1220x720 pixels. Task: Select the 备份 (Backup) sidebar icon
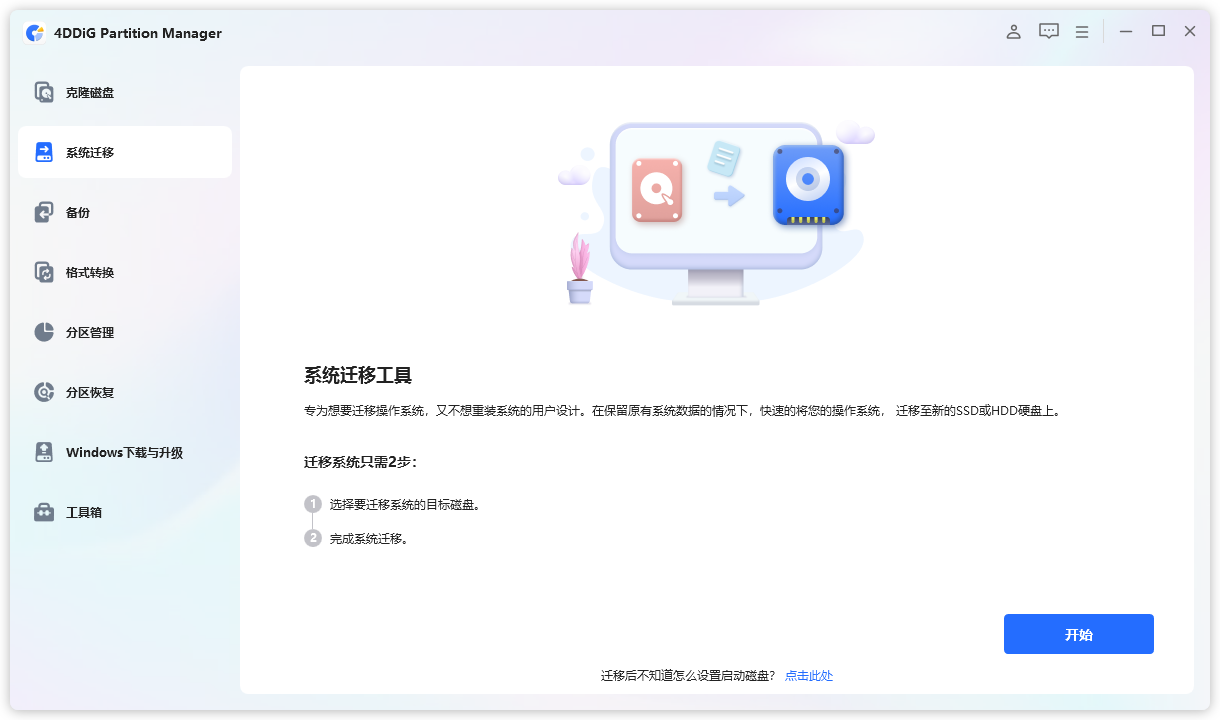tap(43, 212)
